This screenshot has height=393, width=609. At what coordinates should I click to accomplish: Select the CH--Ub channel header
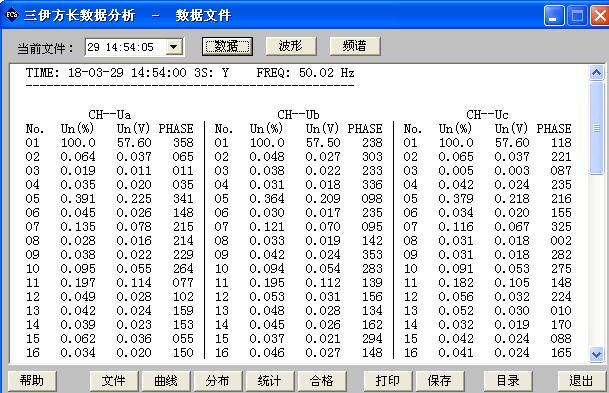(298, 115)
